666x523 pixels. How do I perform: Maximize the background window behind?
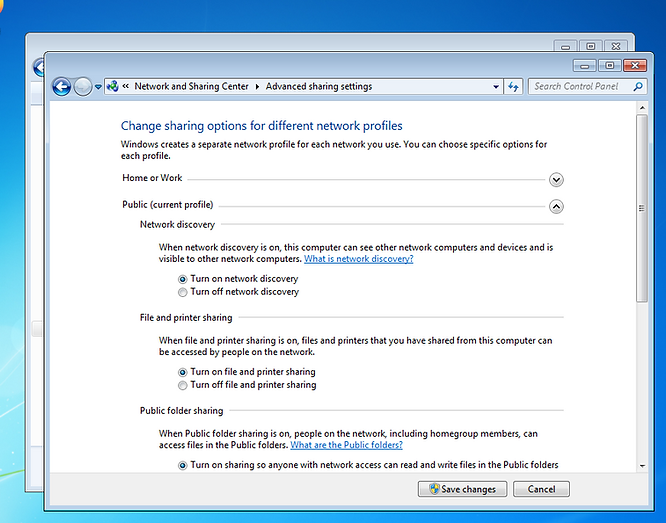590,46
